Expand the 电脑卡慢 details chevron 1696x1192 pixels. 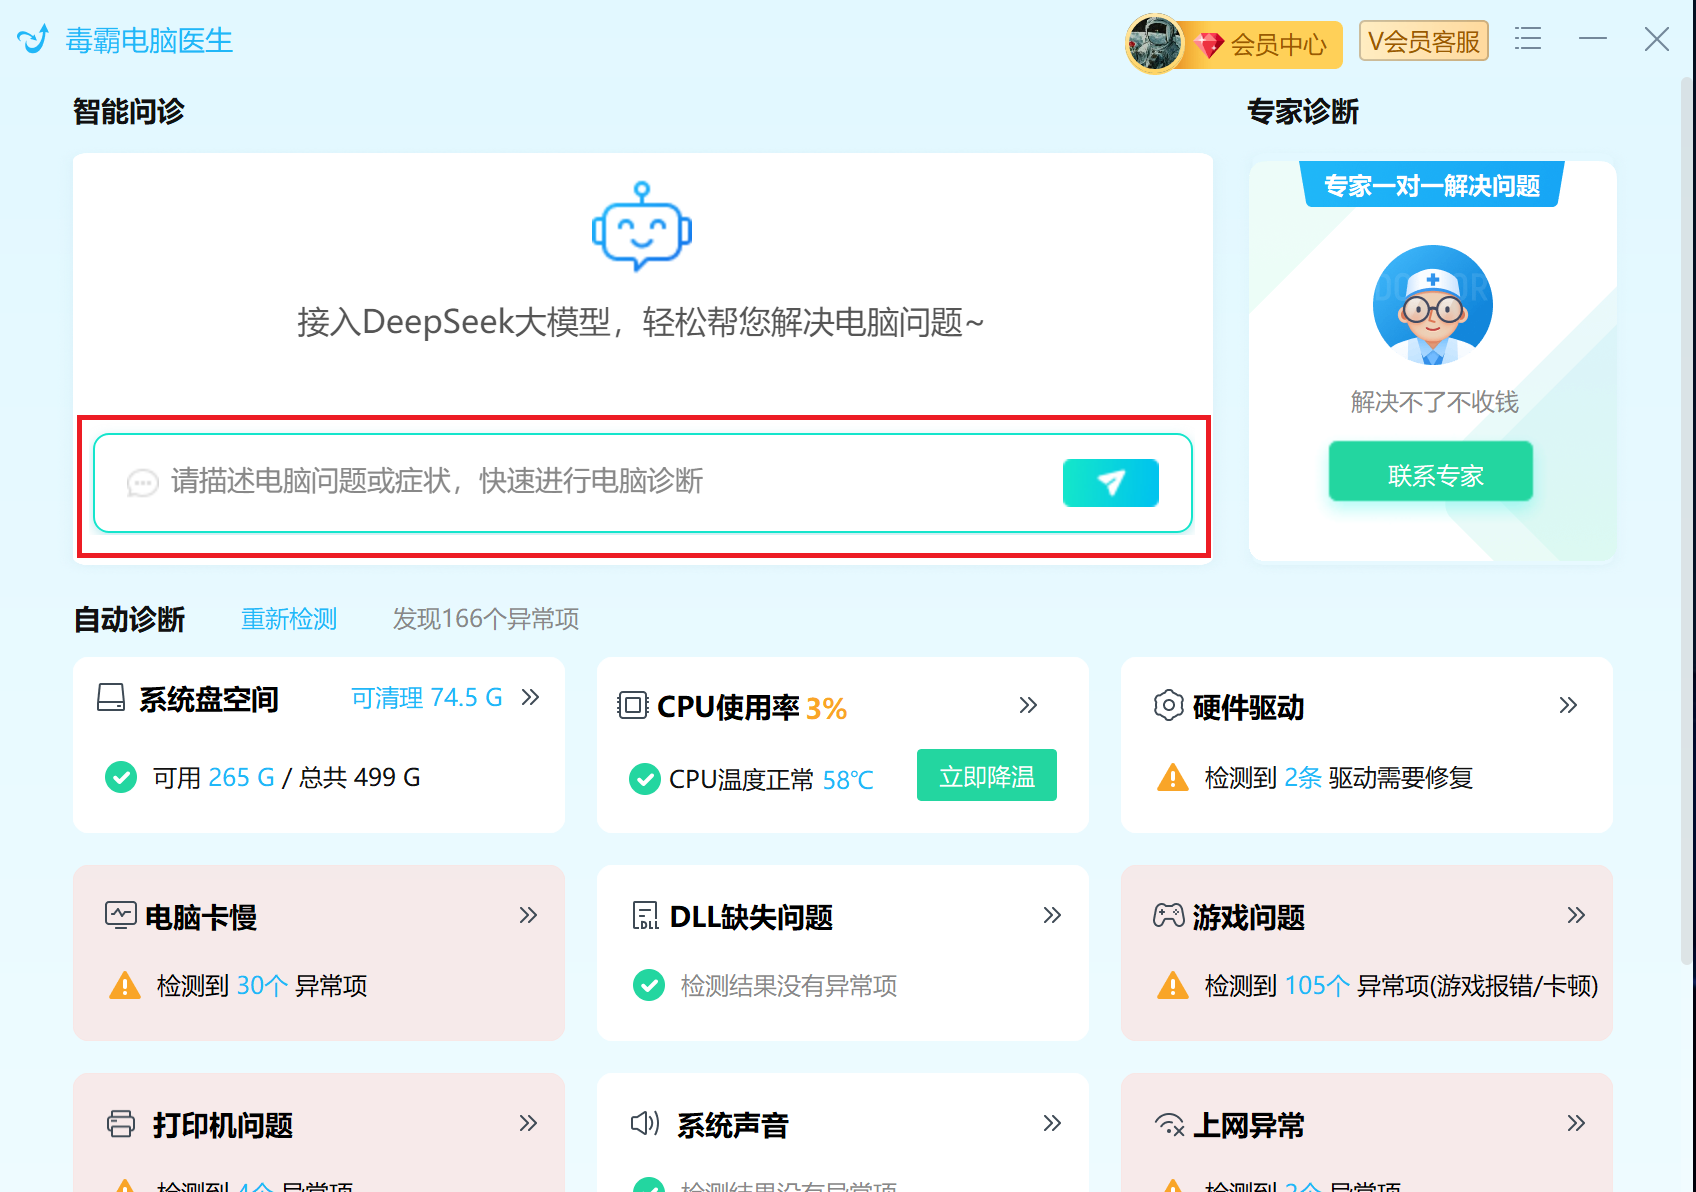528,915
